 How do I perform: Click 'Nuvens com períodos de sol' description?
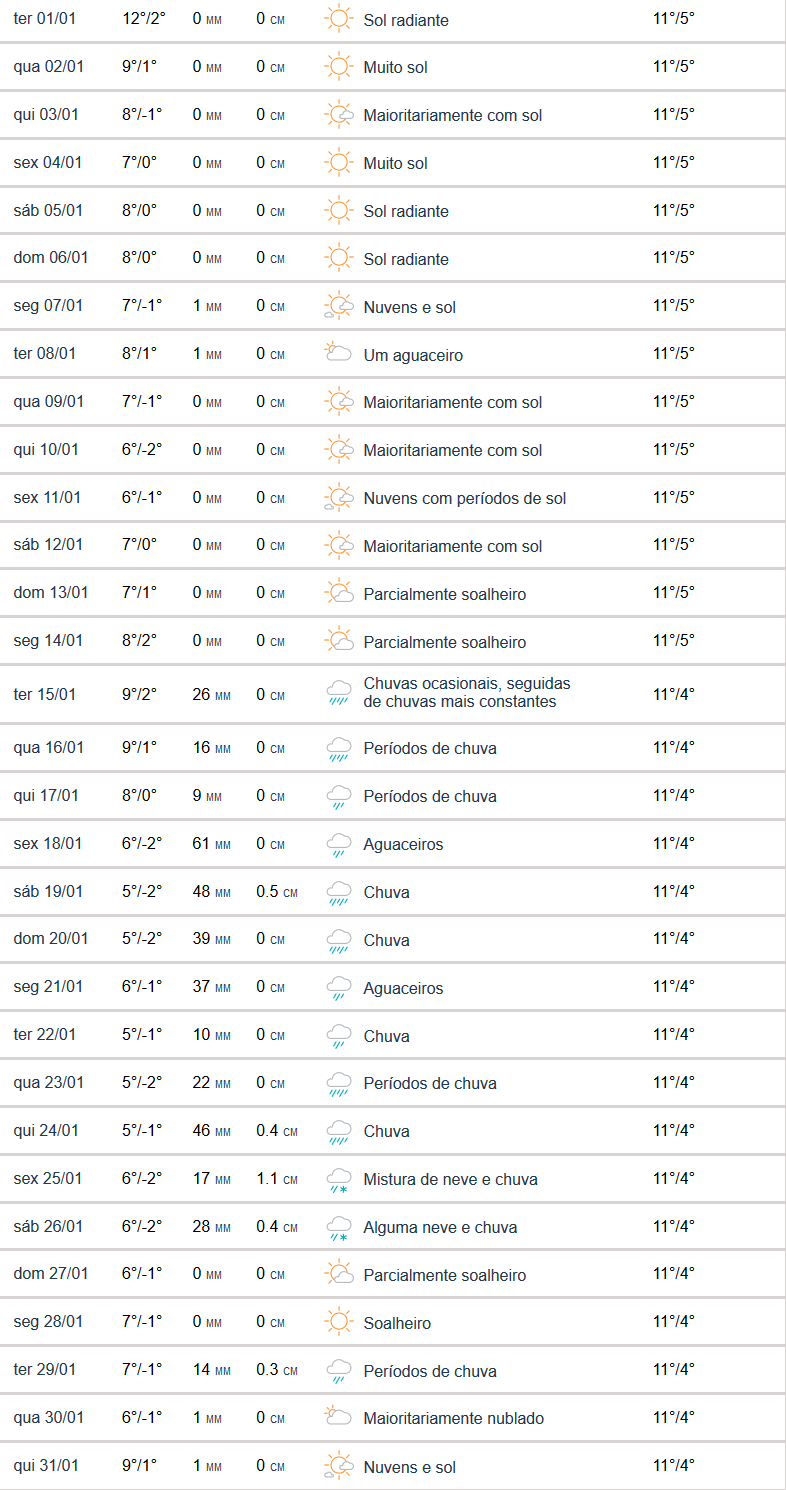(465, 498)
